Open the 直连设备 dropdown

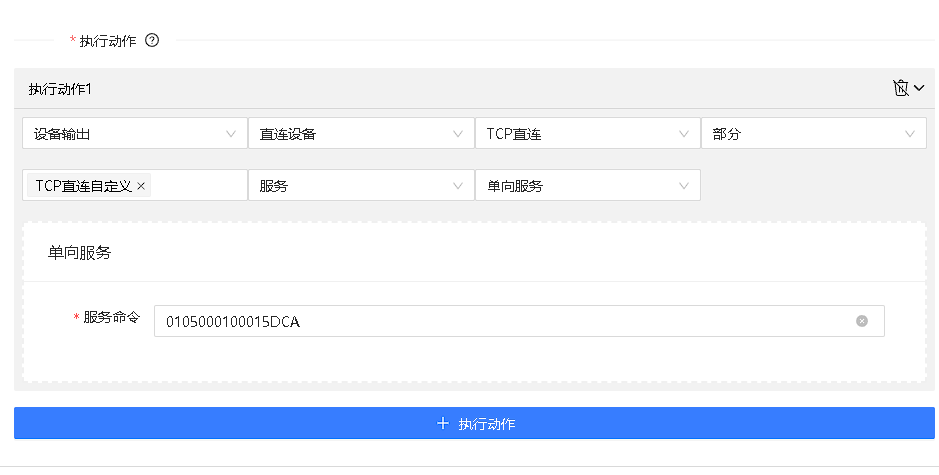pos(360,134)
